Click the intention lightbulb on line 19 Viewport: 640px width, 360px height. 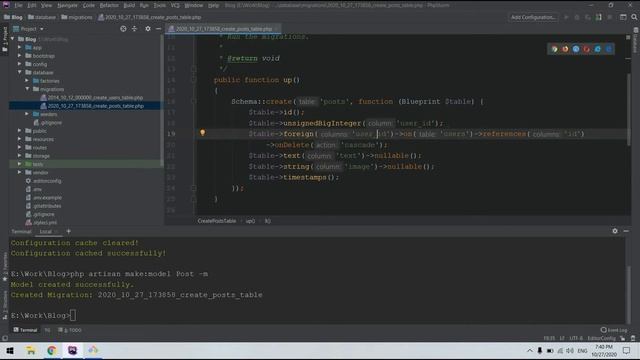pyautogui.click(x=202, y=133)
